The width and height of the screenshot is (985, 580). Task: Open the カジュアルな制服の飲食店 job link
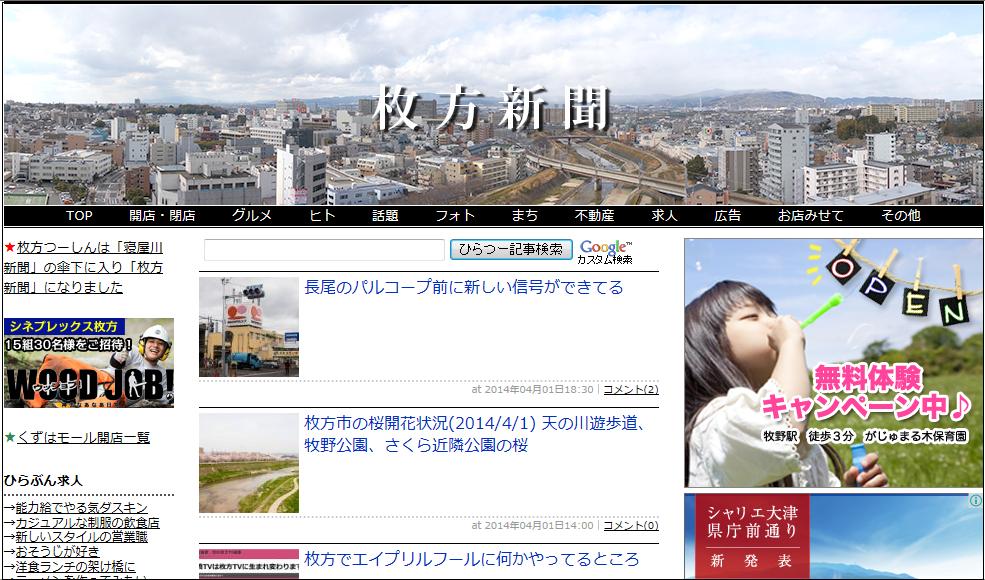click(x=87, y=522)
